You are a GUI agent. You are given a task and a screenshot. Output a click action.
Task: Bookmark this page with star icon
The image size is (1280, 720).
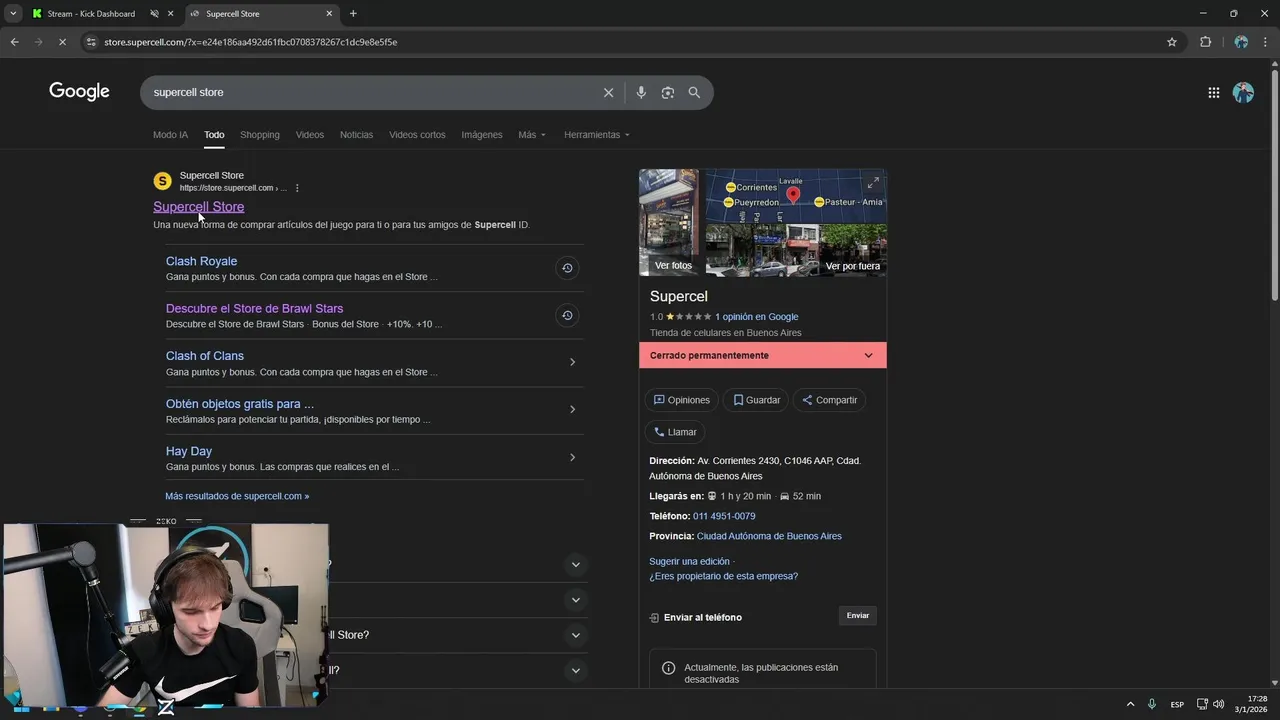[1172, 42]
